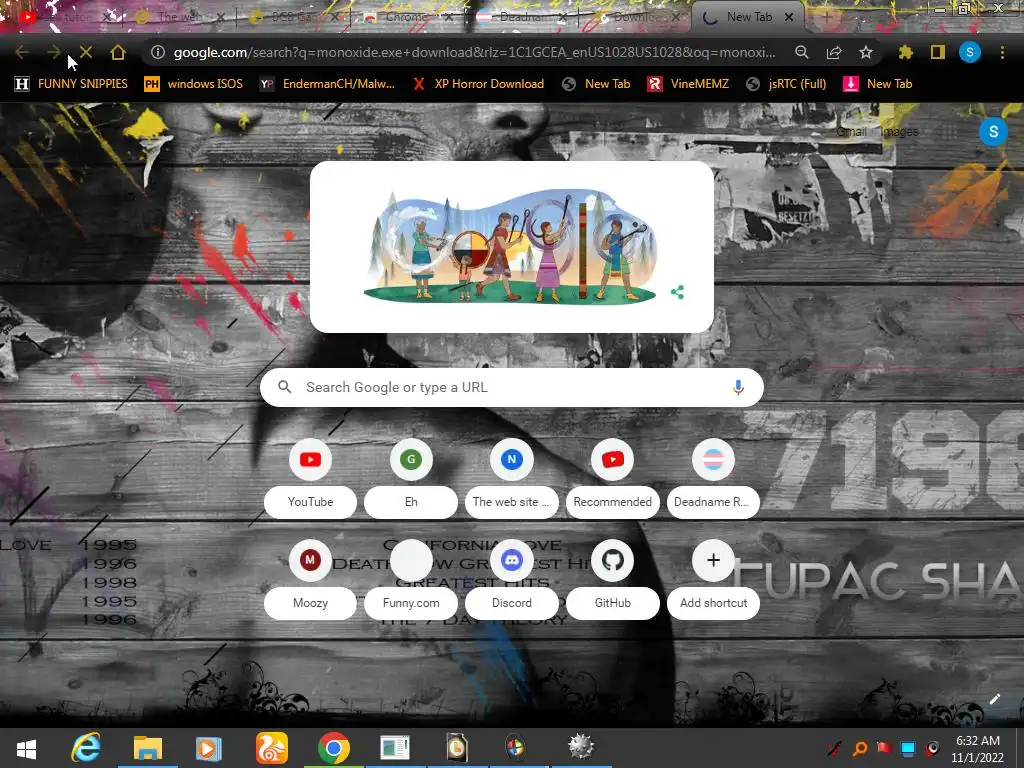View site information for google.com

(x=157, y=52)
